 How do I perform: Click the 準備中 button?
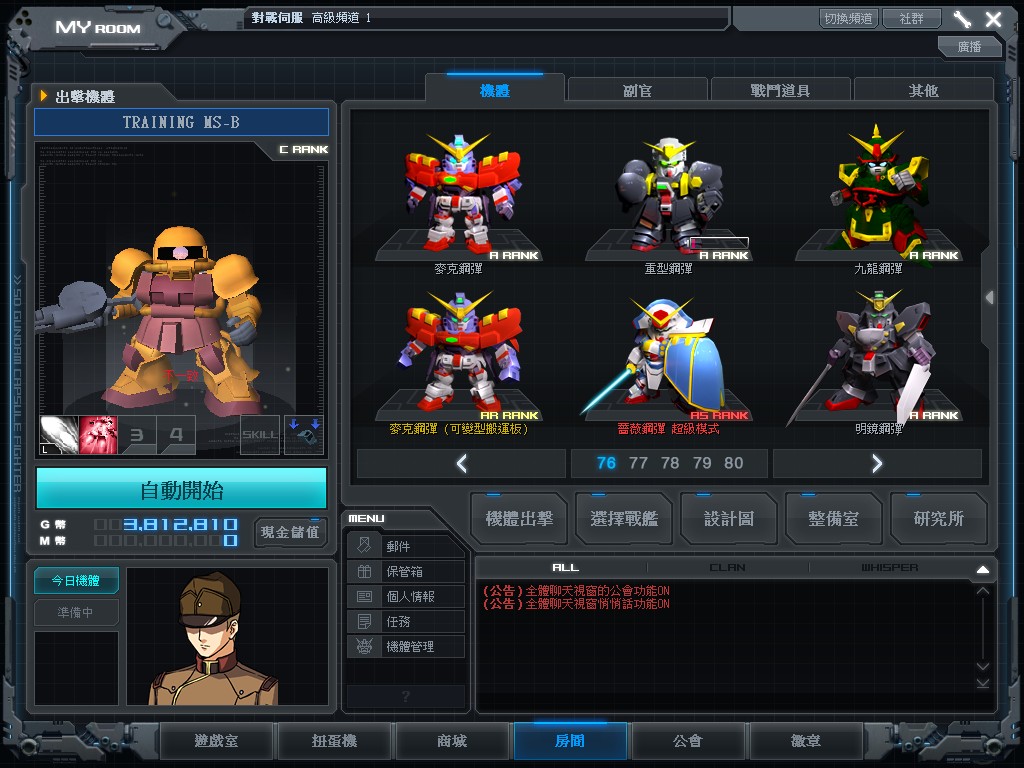tap(76, 613)
